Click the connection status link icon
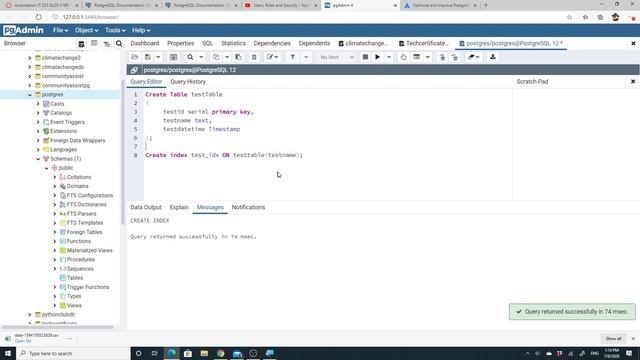The image size is (640, 360). click(134, 70)
